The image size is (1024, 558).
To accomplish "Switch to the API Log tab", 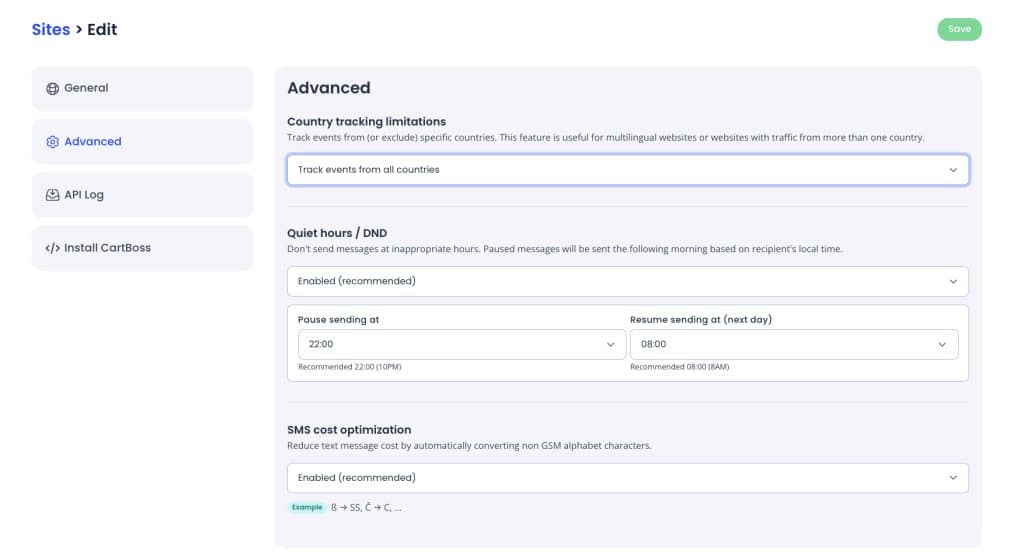I will [x=142, y=195].
